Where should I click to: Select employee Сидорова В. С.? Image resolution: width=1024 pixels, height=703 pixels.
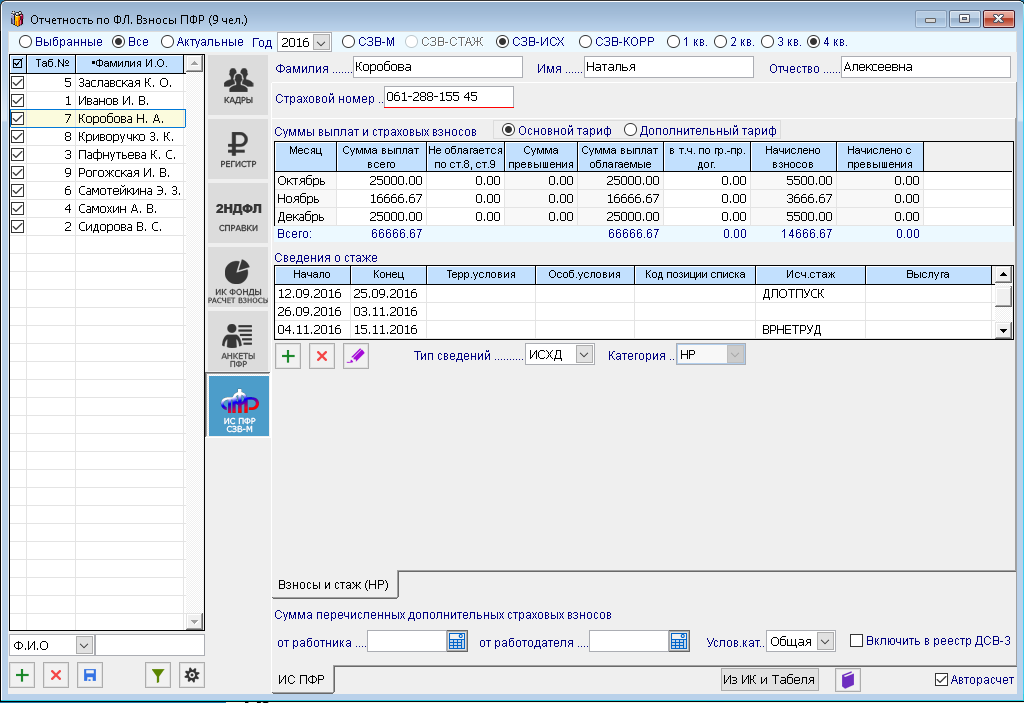(x=120, y=227)
